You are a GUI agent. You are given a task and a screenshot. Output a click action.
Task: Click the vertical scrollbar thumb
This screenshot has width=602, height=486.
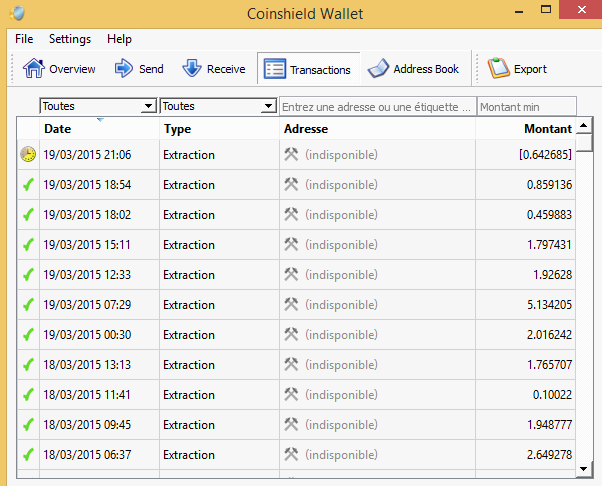(x=584, y=142)
